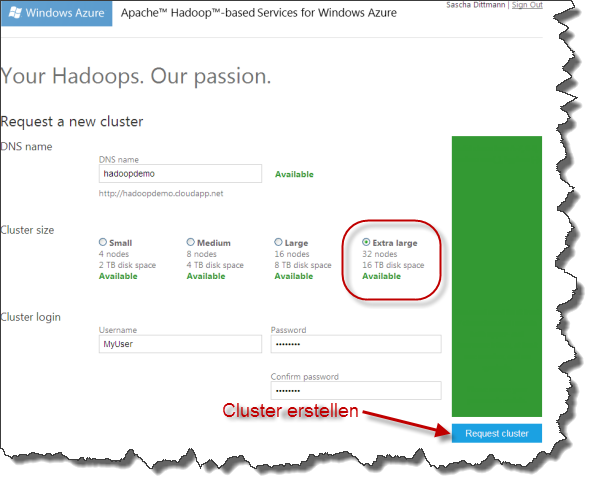Screen dimensions: 600x493
Task: Click the Medium label text
Action: [214, 243]
